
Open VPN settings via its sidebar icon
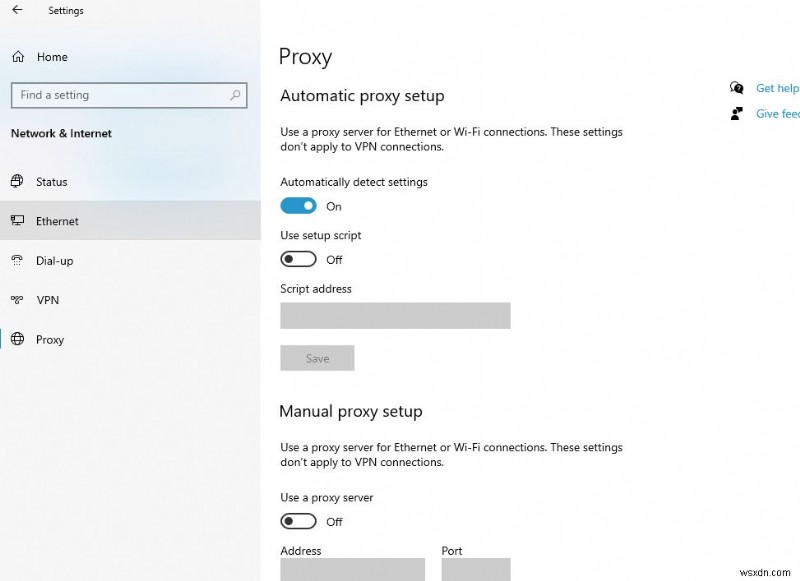pyautogui.click(x=18, y=300)
